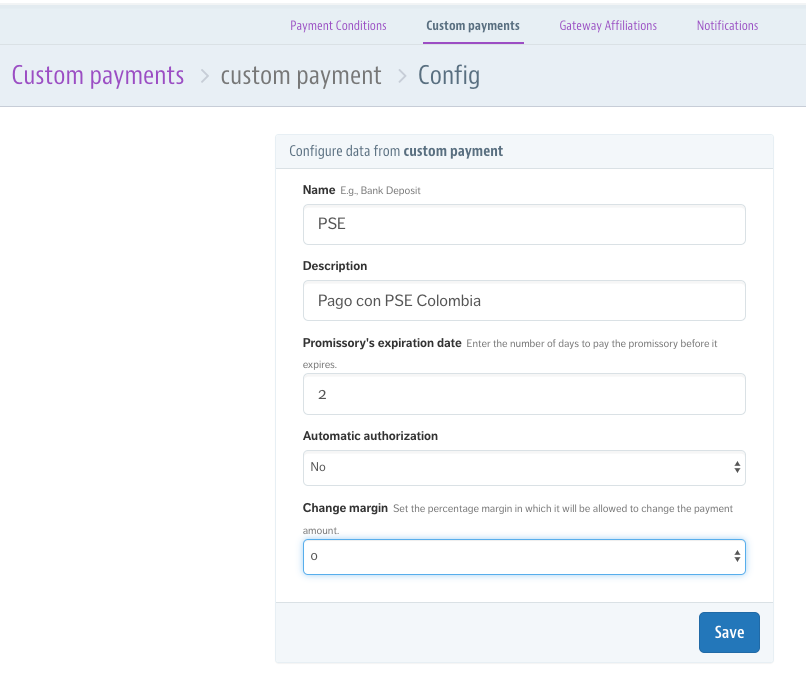The width and height of the screenshot is (806, 680).
Task: Go to the Gateway Affiliations tab
Action: (x=608, y=26)
